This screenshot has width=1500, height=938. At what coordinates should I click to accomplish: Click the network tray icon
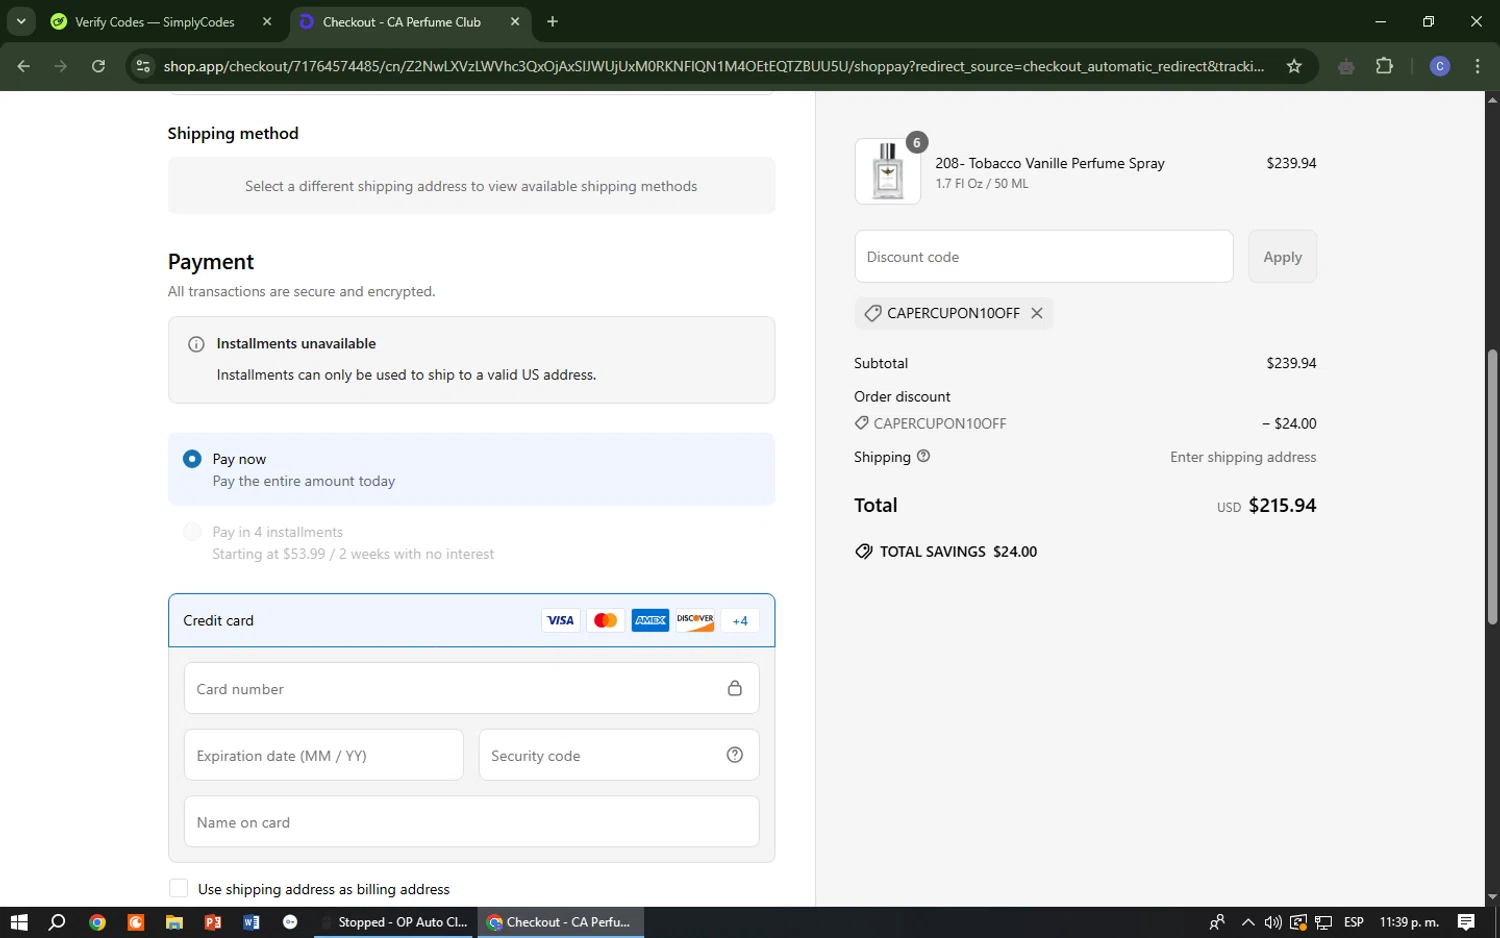[1323, 922]
